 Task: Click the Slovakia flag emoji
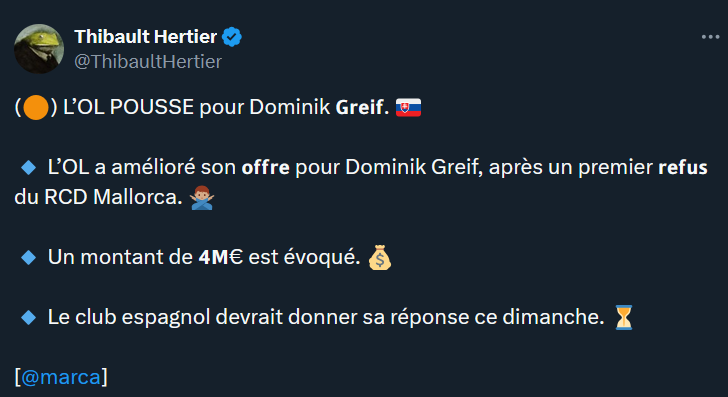[408, 107]
